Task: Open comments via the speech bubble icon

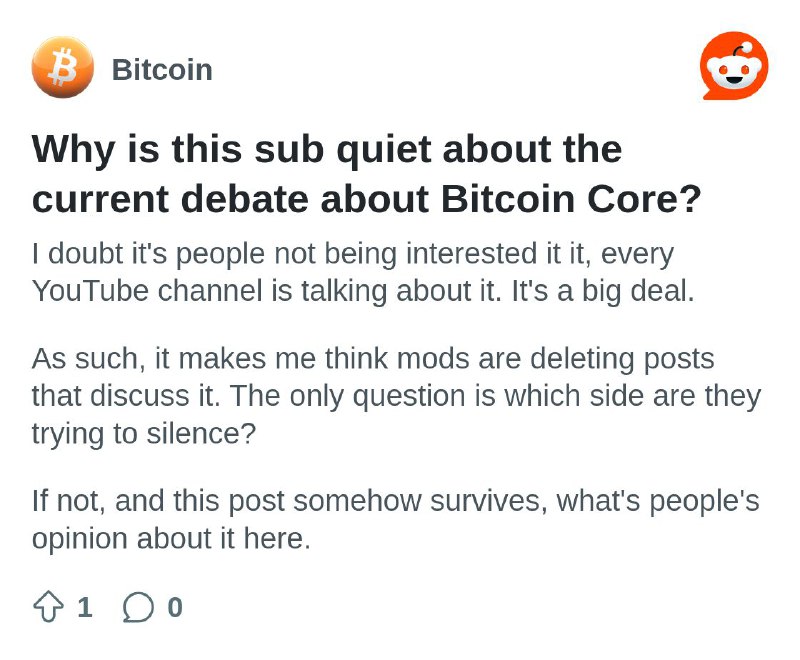Action: pyautogui.click(x=138, y=607)
